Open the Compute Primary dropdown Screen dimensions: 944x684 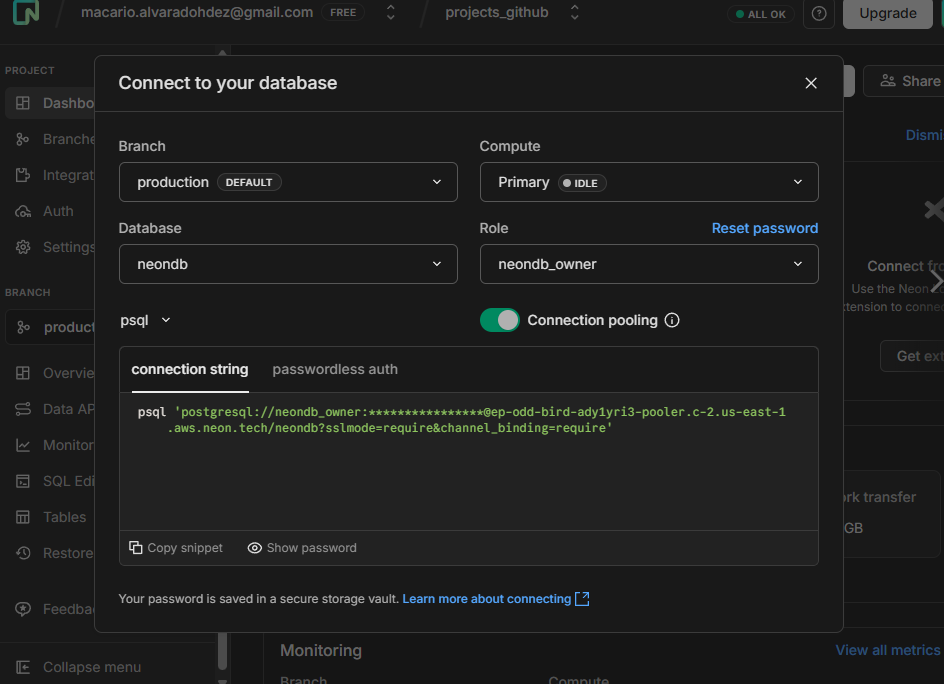pos(649,182)
